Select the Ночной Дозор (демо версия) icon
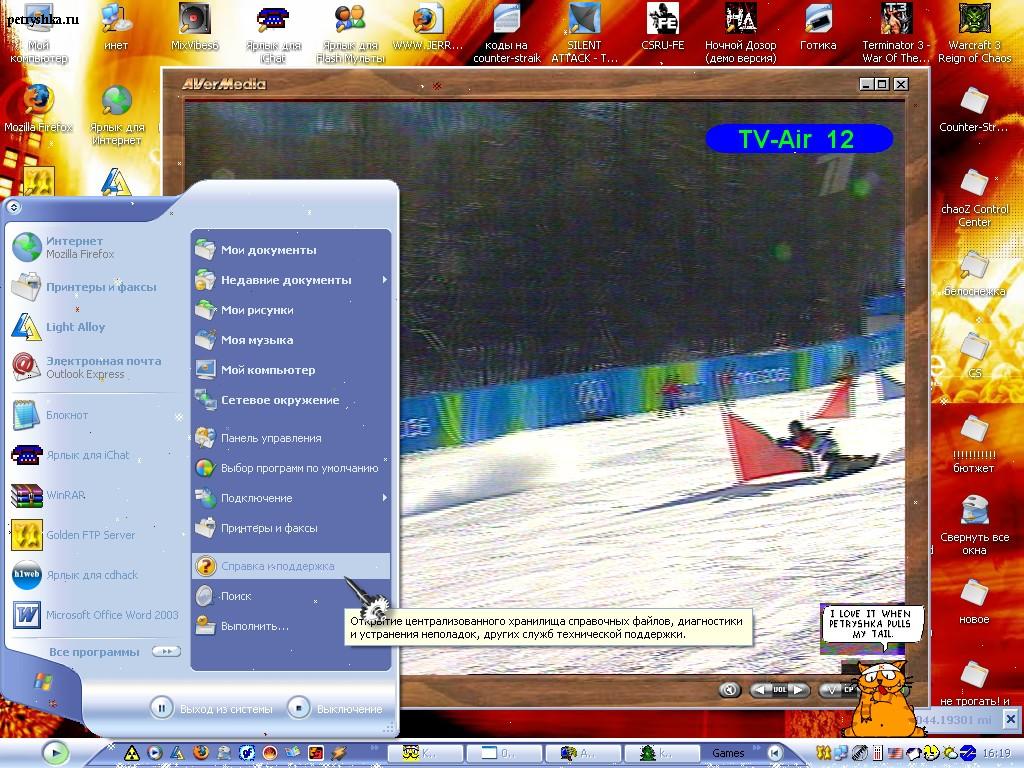 tap(741, 33)
